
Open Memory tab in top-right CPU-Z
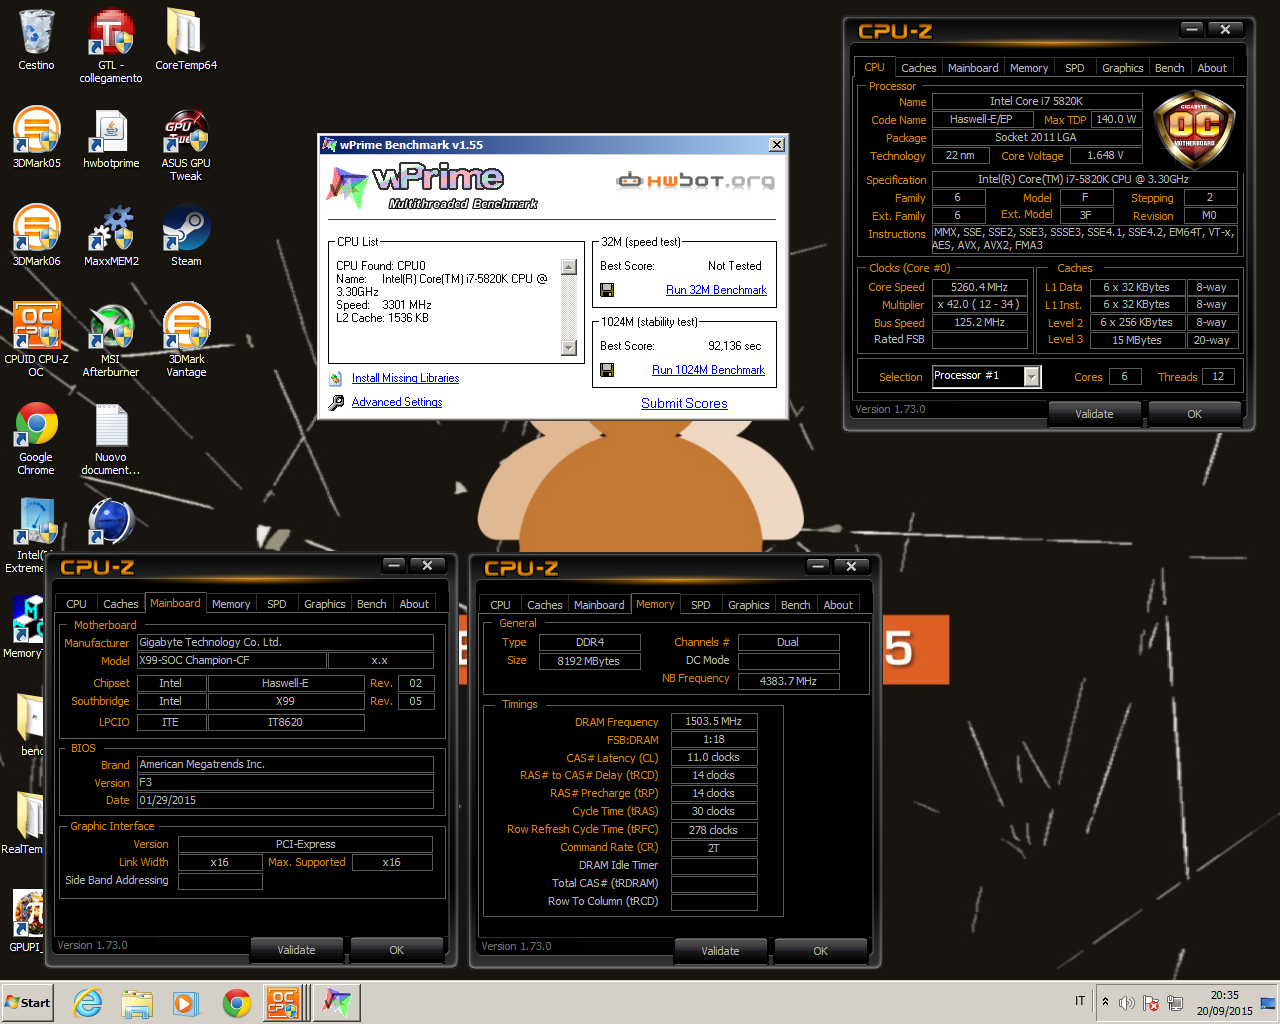point(1029,68)
